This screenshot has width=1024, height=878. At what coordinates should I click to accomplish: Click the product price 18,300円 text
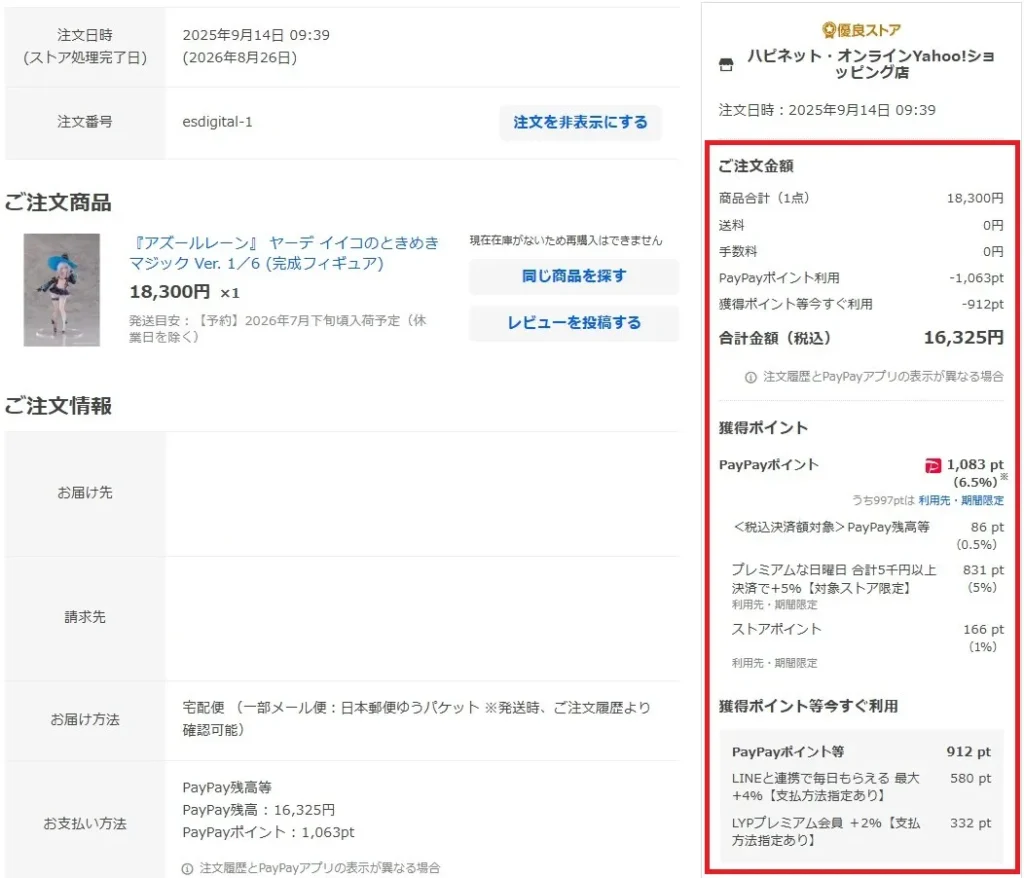tap(170, 292)
